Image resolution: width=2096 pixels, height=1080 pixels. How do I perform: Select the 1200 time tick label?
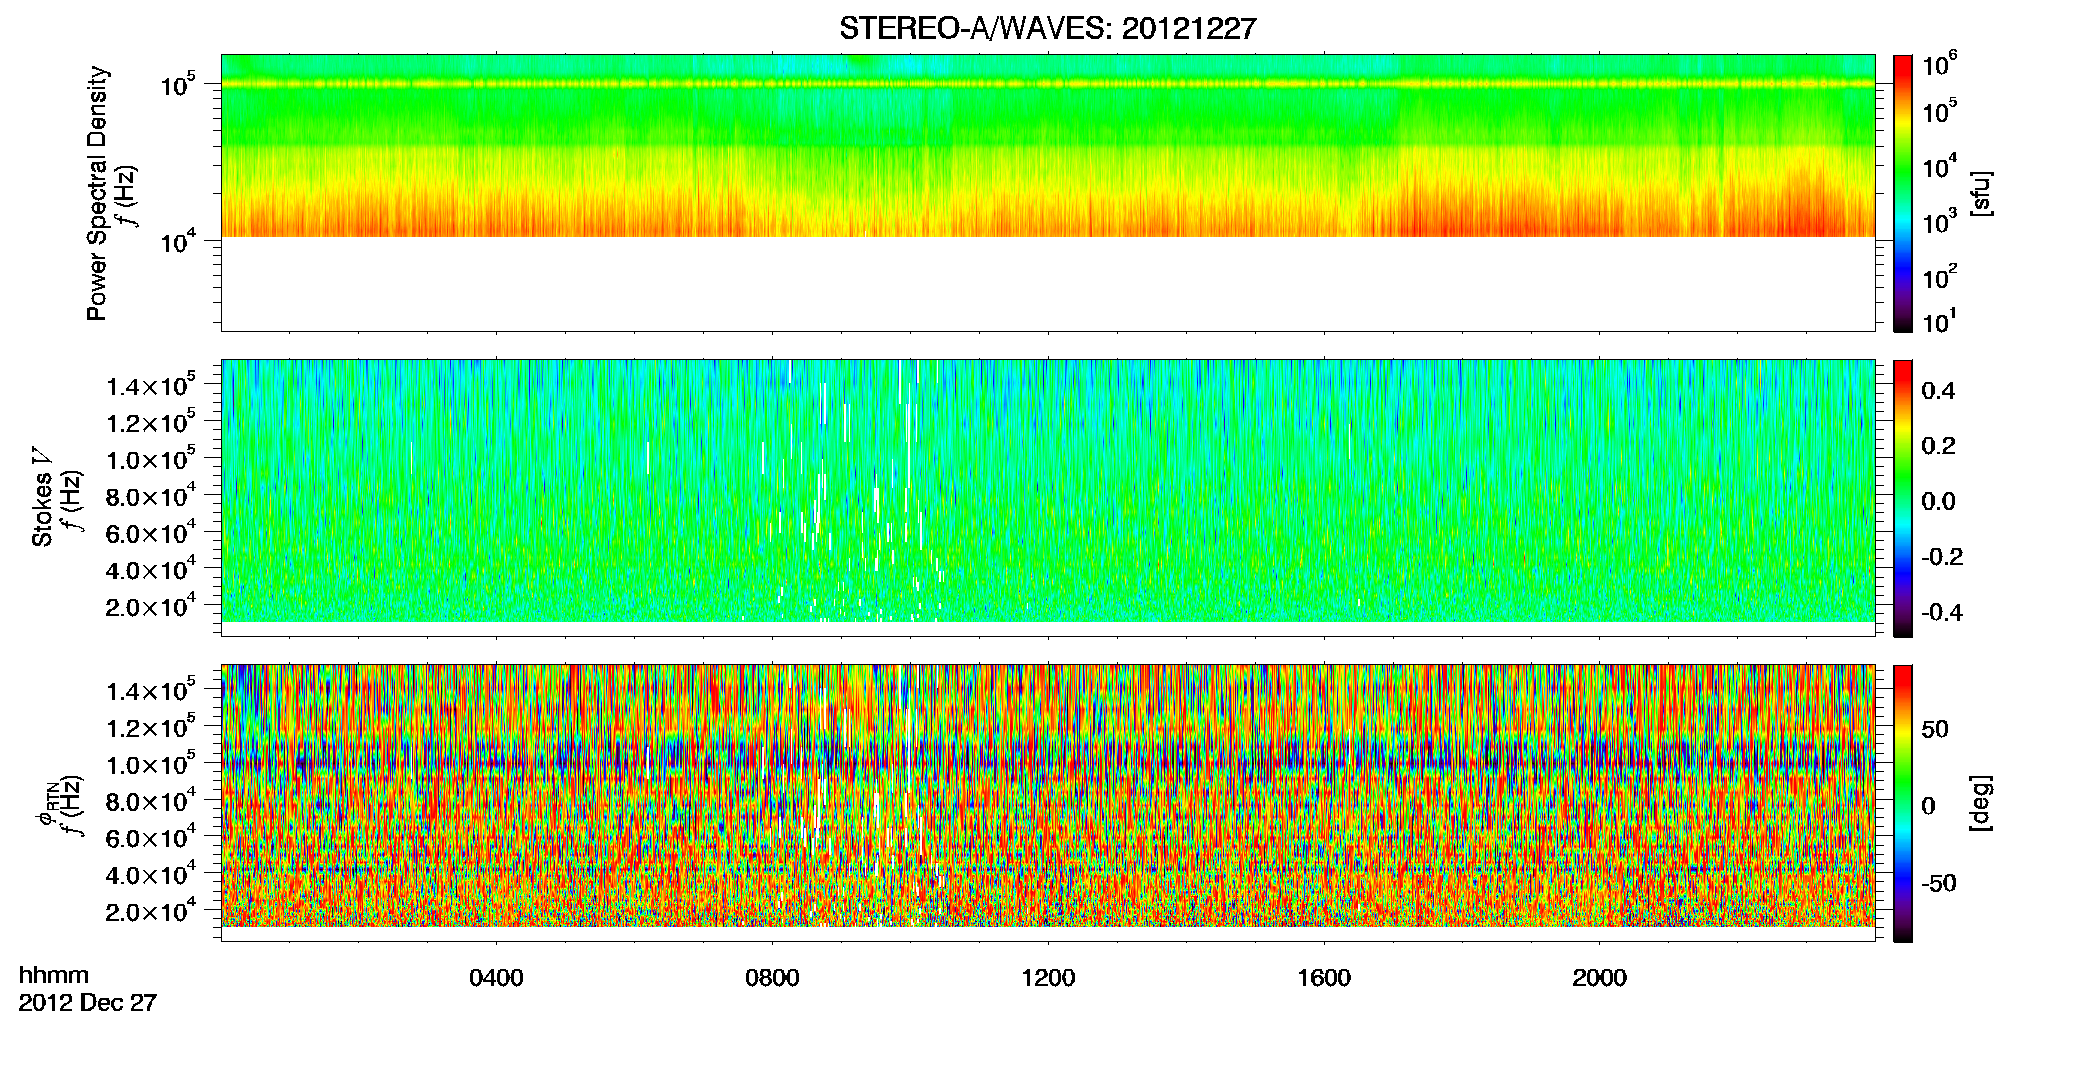(x=1048, y=978)
